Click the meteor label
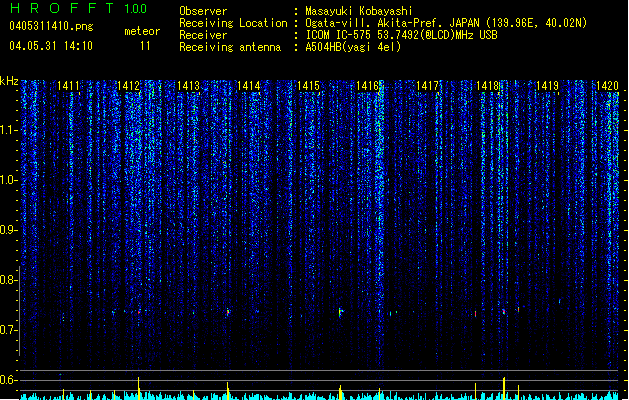 coord(142,31)
